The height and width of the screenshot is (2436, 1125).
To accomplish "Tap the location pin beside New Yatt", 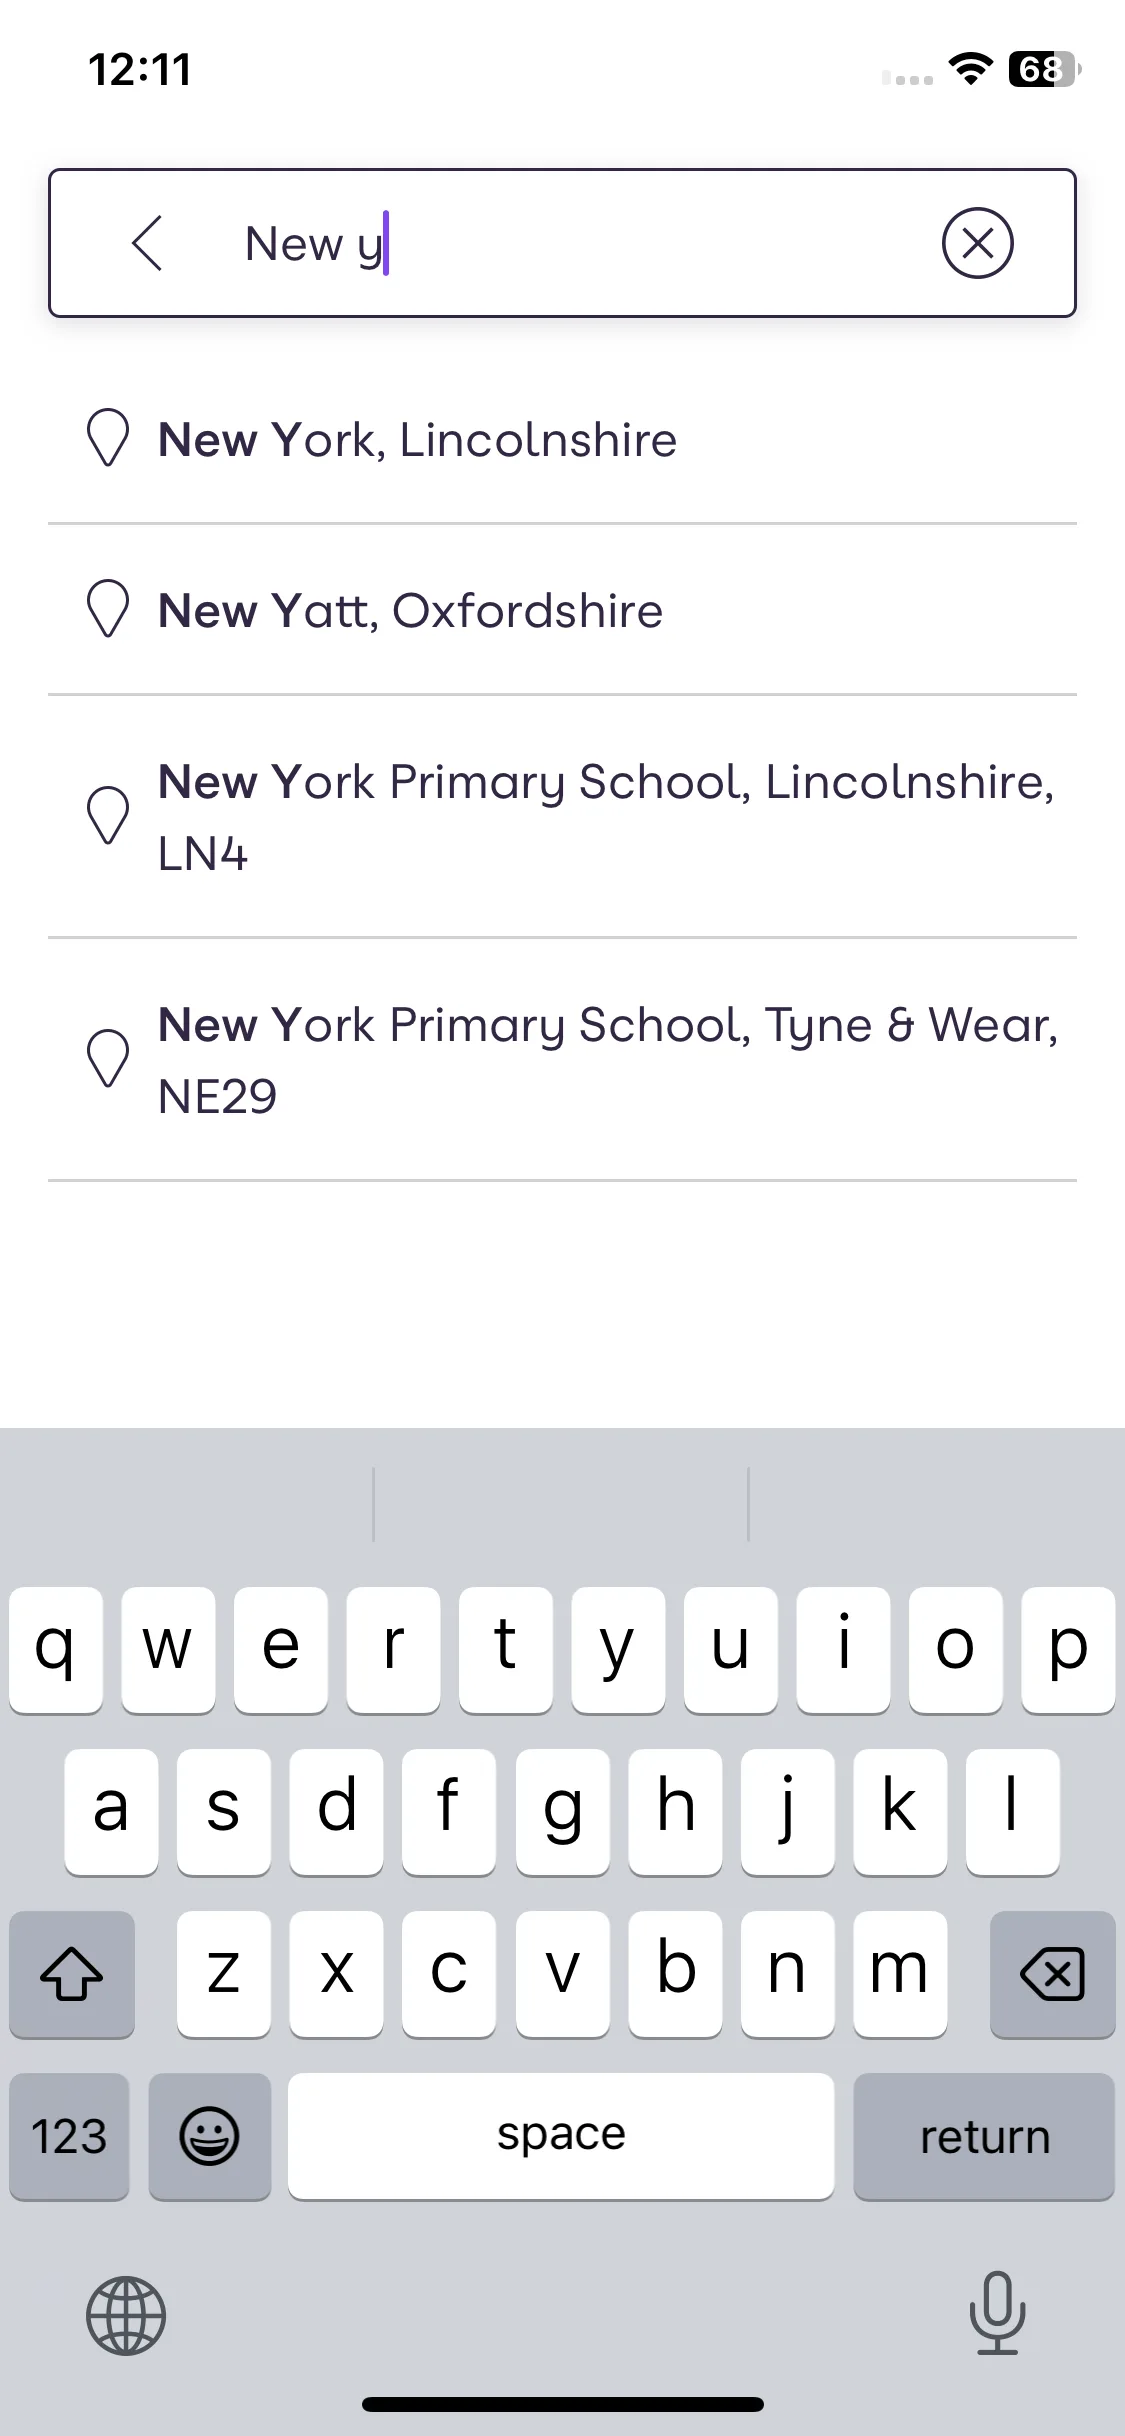I will [108, 609].
